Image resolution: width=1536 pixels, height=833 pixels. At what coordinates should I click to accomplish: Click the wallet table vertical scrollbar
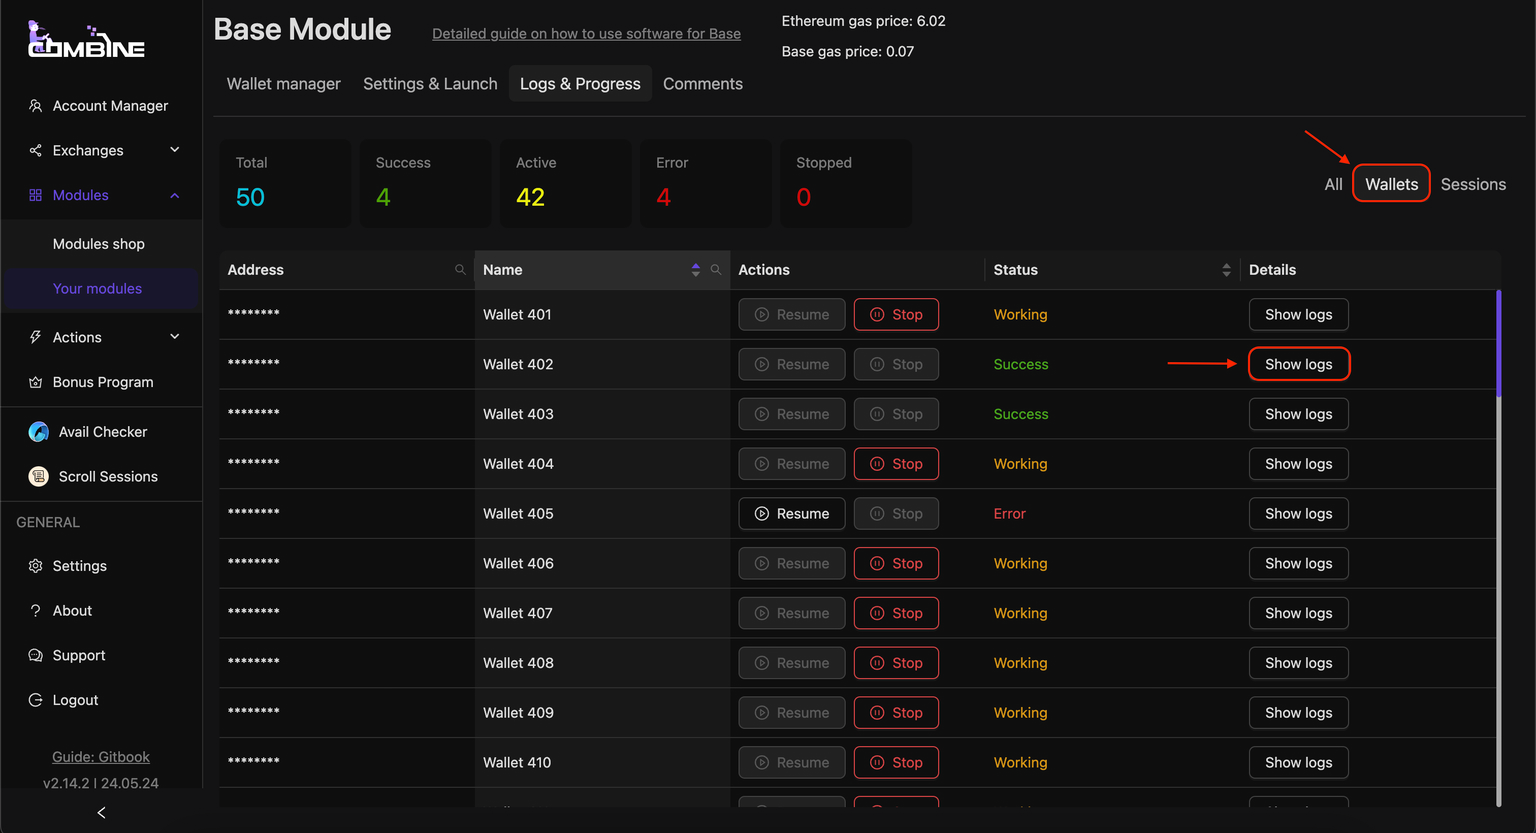pos(1498,343)
